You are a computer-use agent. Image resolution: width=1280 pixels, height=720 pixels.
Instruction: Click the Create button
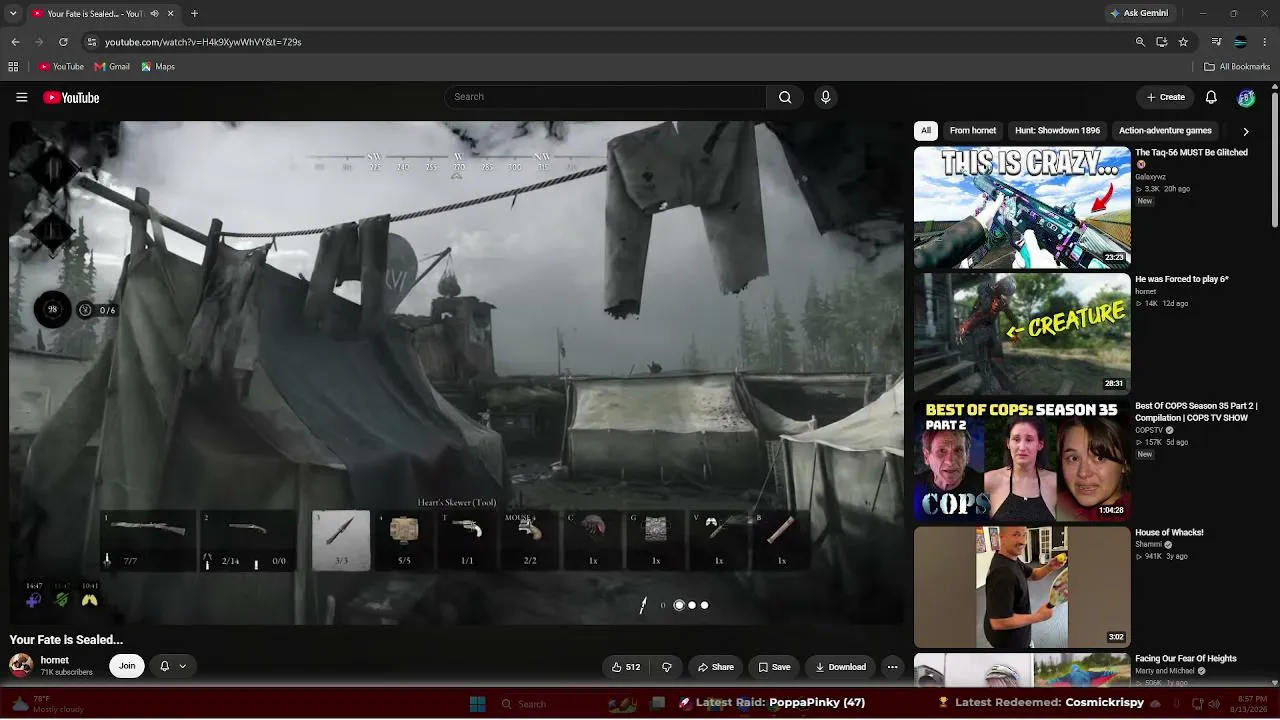click(x=1165, y=97)
